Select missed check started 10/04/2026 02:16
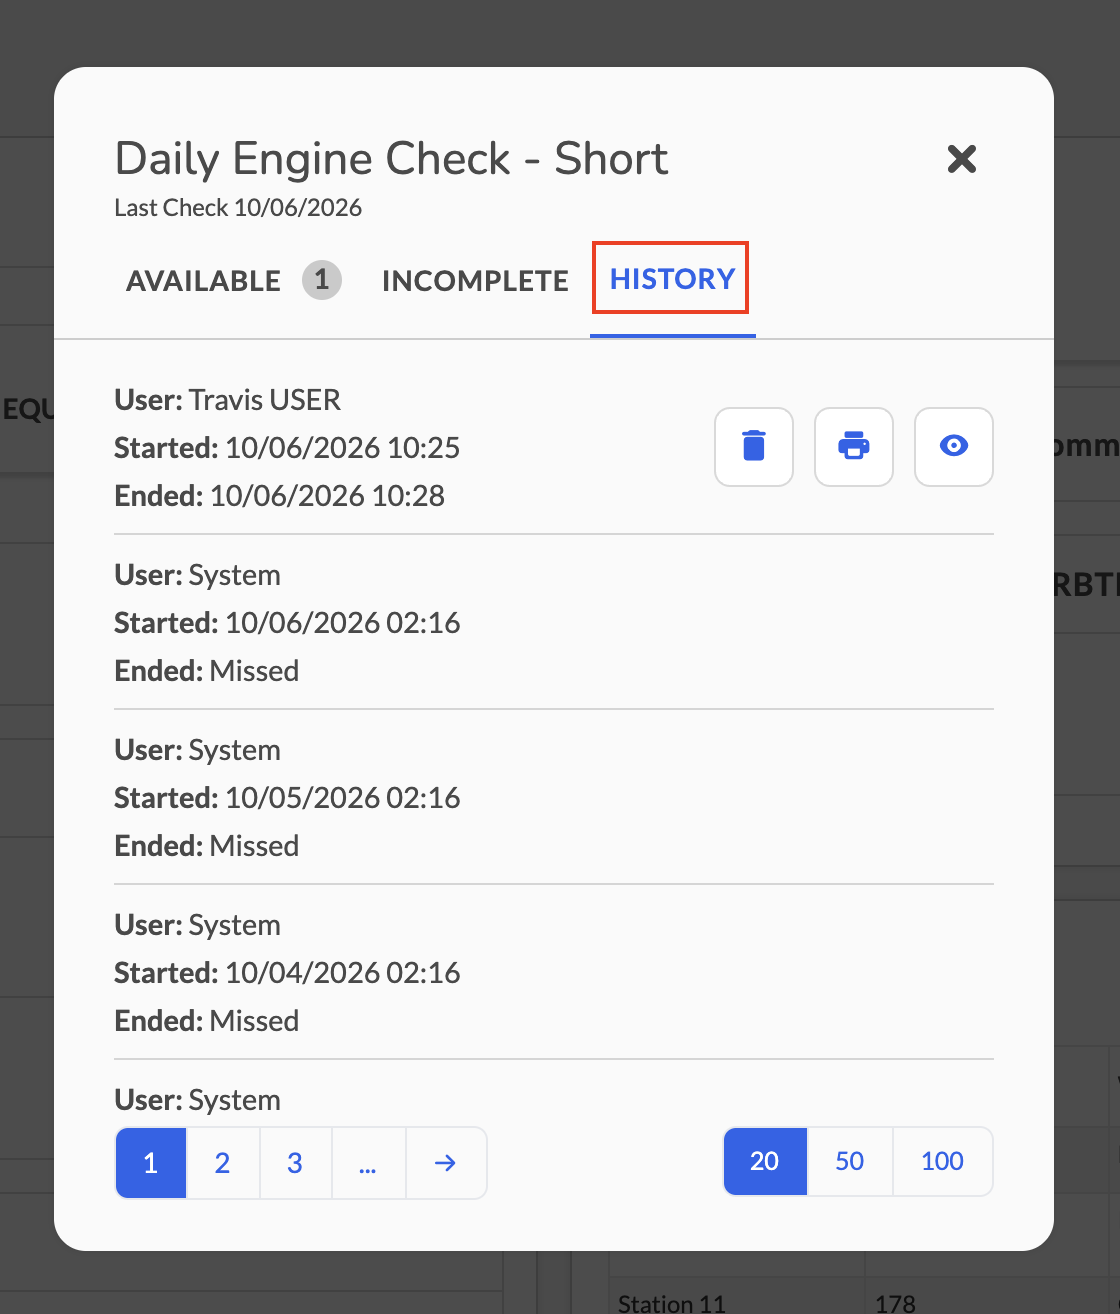Image resolution: width=1120 pixels, height=1314 pixels. tap(554, 972)
